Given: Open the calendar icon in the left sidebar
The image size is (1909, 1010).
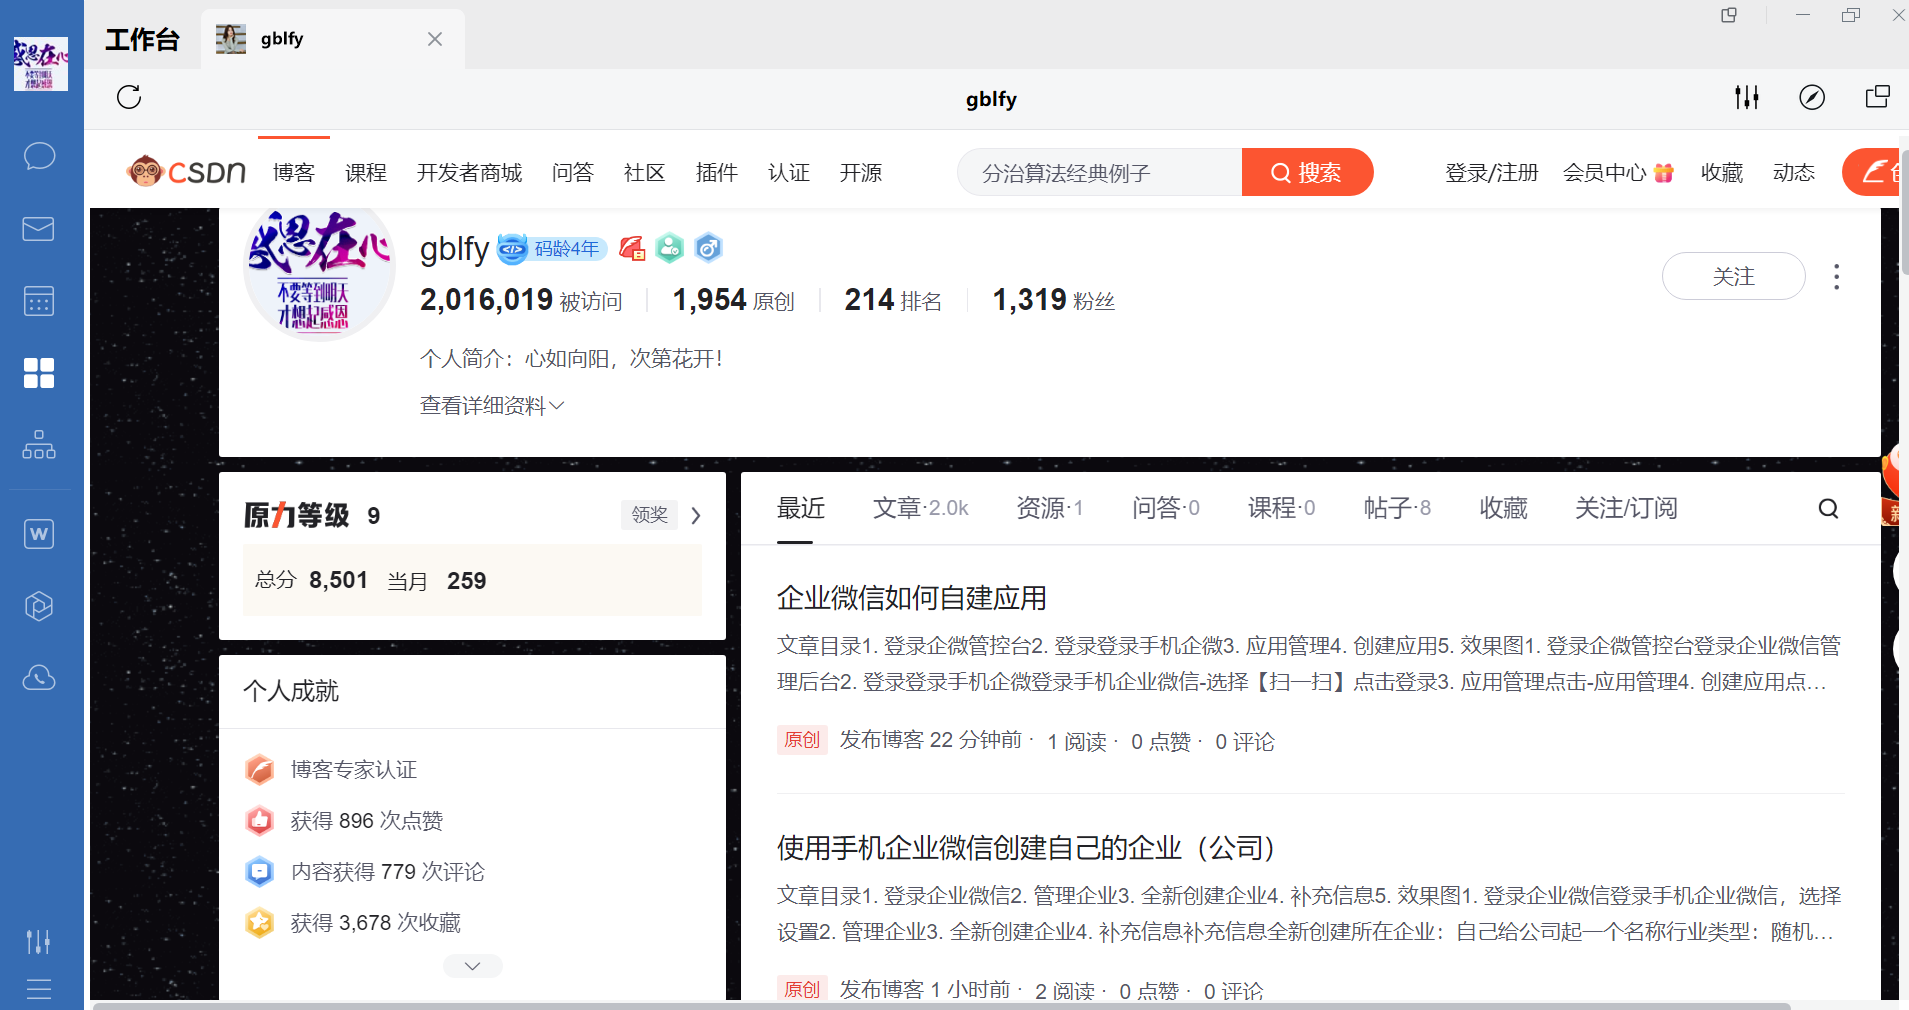Looking at the screenshot, I should tap(38, 300).
